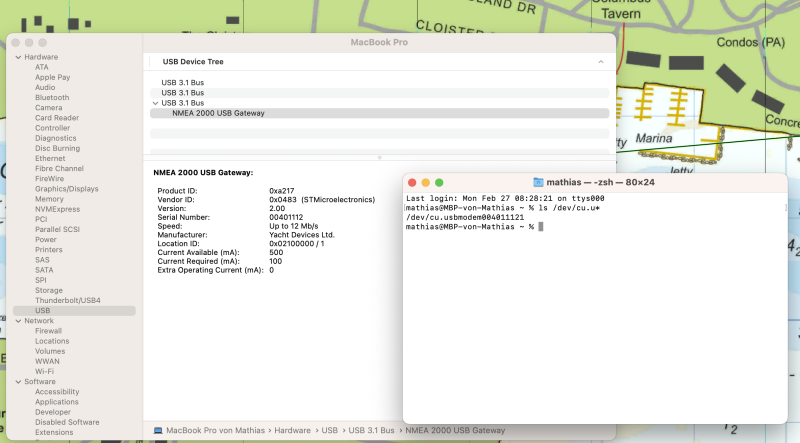Select Bluetooth in the sidebar

click(52, 97)
